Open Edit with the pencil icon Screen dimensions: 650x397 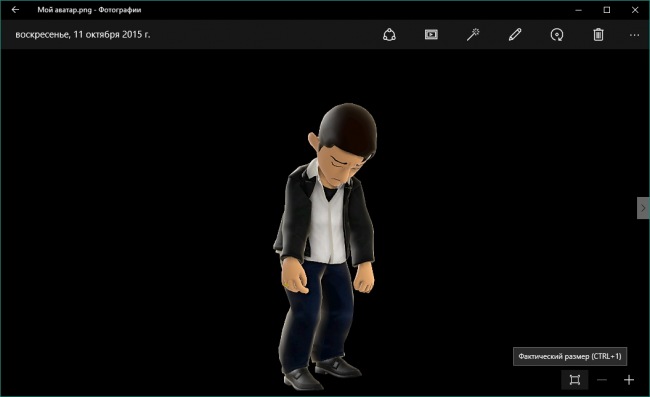(515, 35)
